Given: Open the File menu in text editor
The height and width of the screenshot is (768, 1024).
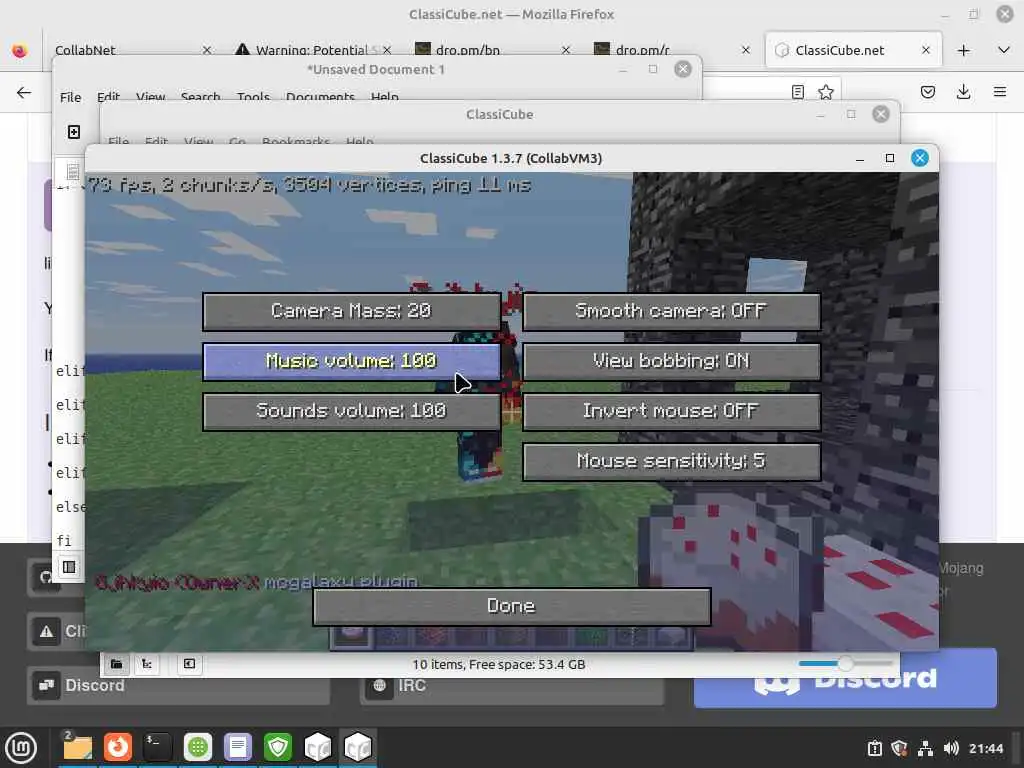Looking at the screenshot, I should [x=71, y=97].
